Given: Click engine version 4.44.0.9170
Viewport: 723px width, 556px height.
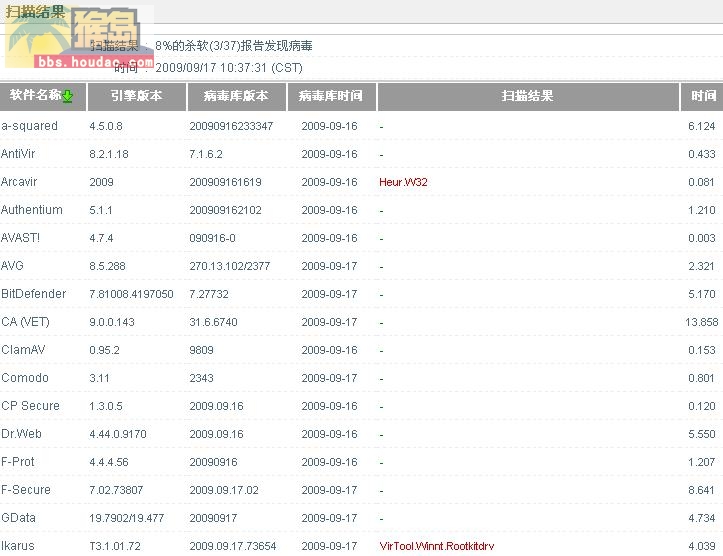Looking at the screenshot, I should pos(118,434).
